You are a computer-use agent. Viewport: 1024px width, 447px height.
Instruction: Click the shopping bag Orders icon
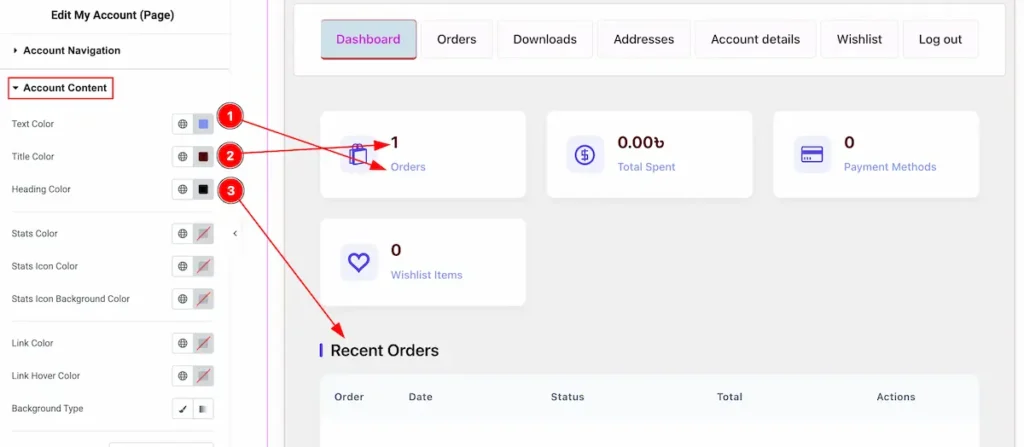tap(358, 155)
